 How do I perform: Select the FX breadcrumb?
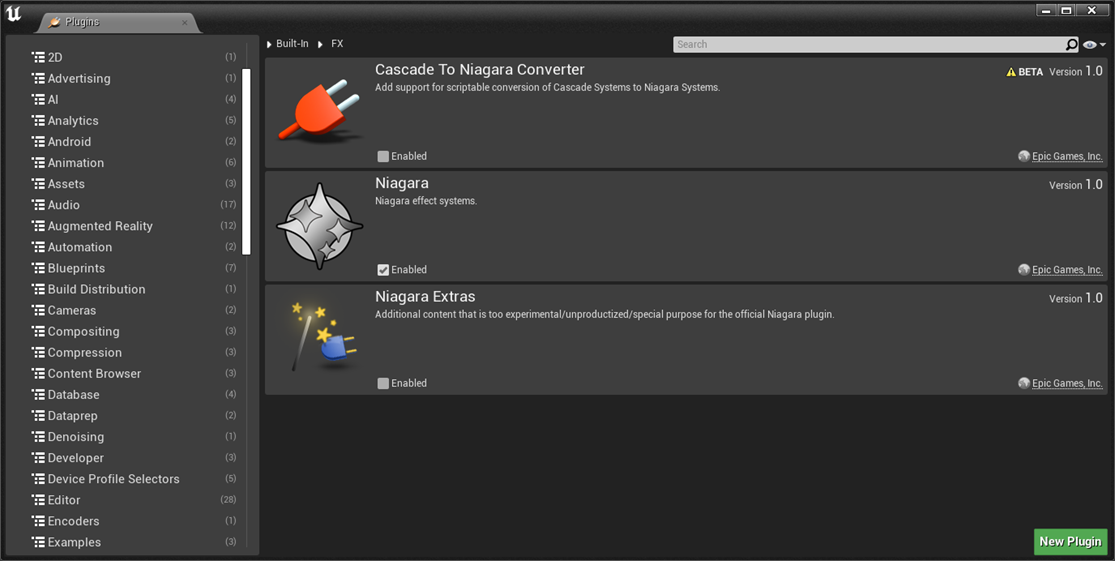pyautogui.click(x=337, y=43)
